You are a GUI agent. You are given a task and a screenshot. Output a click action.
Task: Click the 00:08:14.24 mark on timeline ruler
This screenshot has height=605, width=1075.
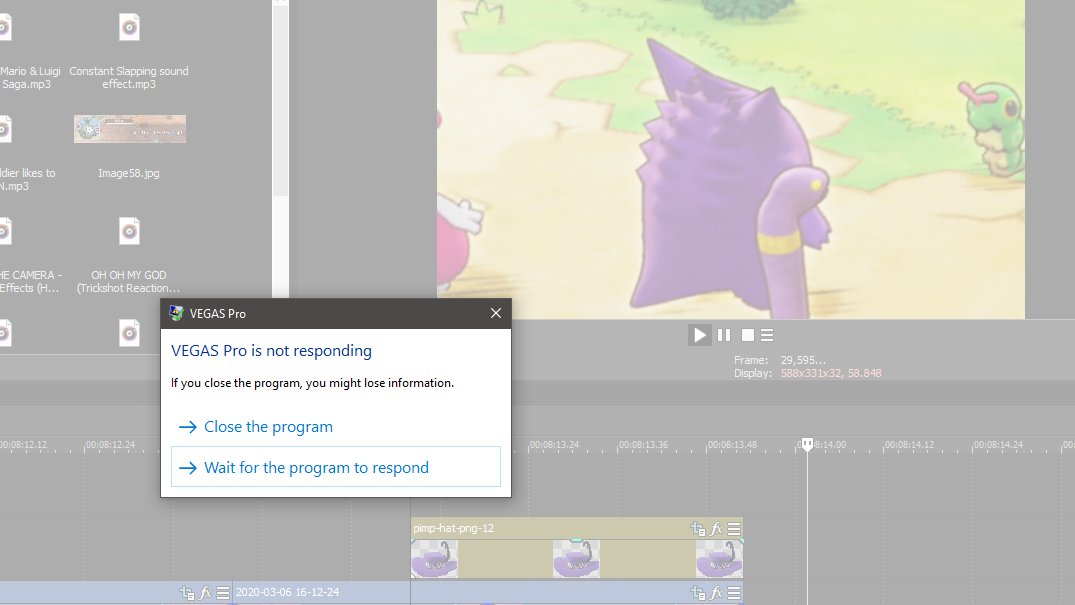pyautogui.click(x=998, y=444)
